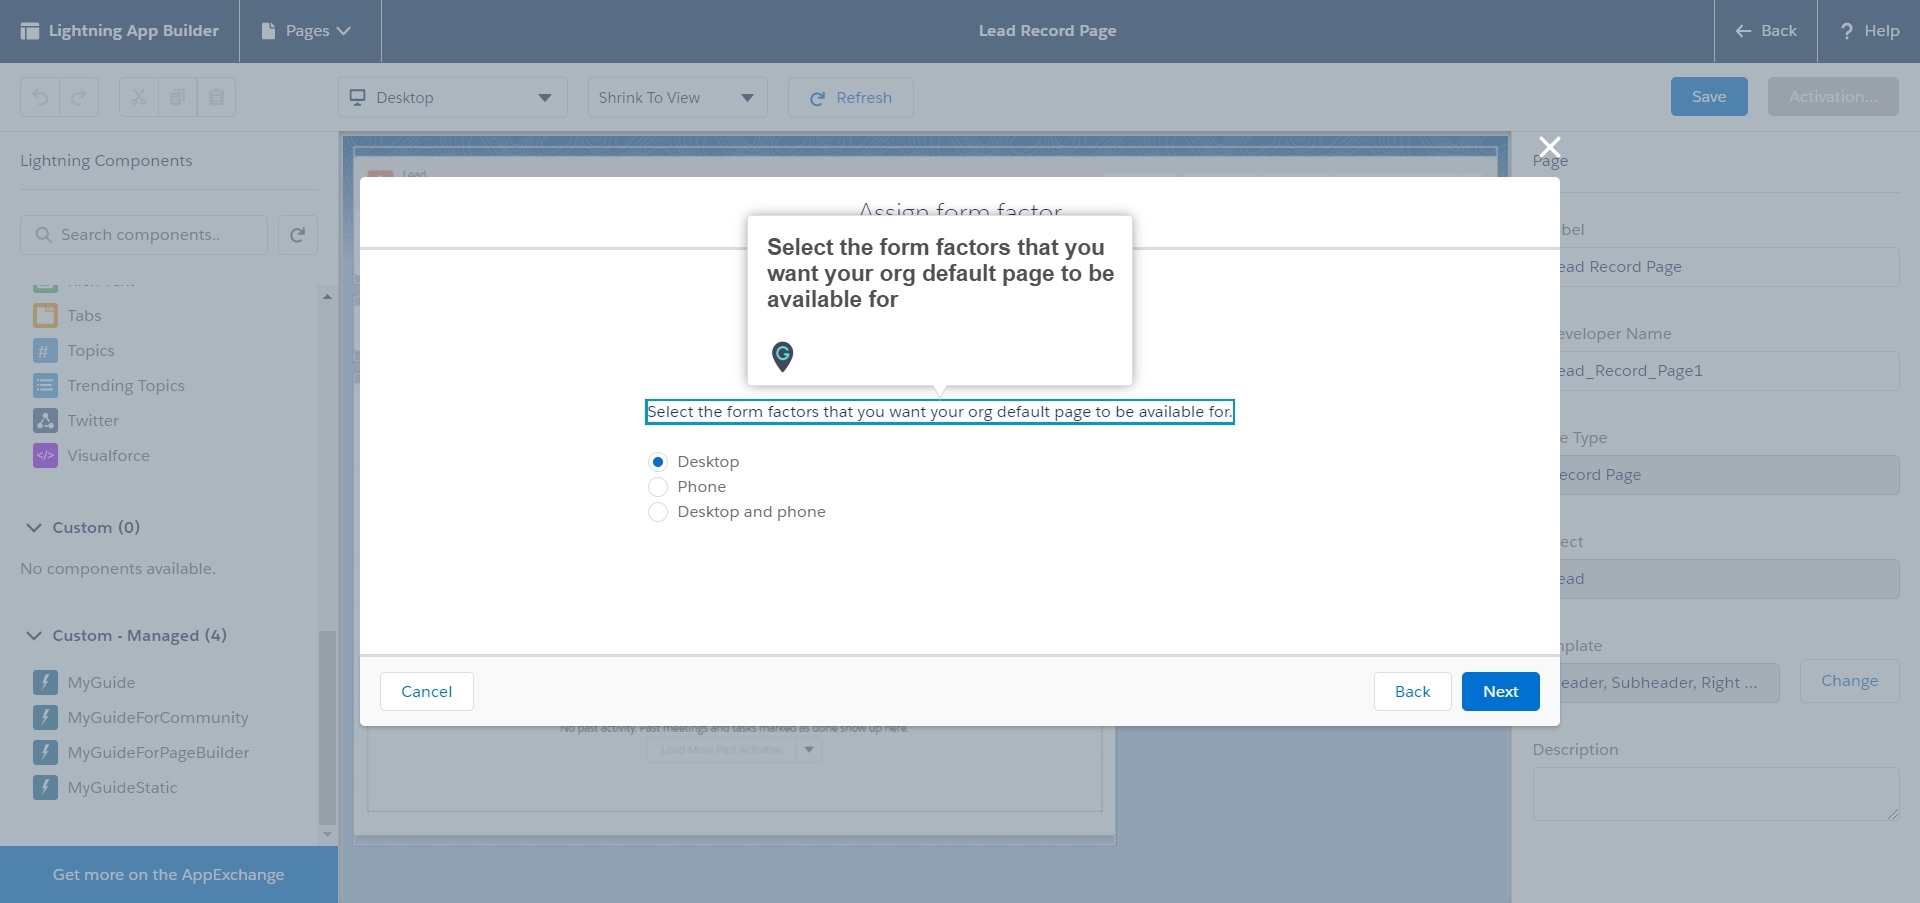Click the Pages document icon

pyautogui.click(x=268, y=31)
